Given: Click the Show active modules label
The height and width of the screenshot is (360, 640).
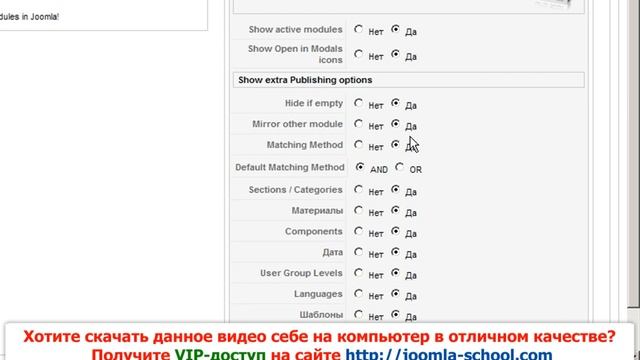Looking at the screenshot, I should 296,29.
